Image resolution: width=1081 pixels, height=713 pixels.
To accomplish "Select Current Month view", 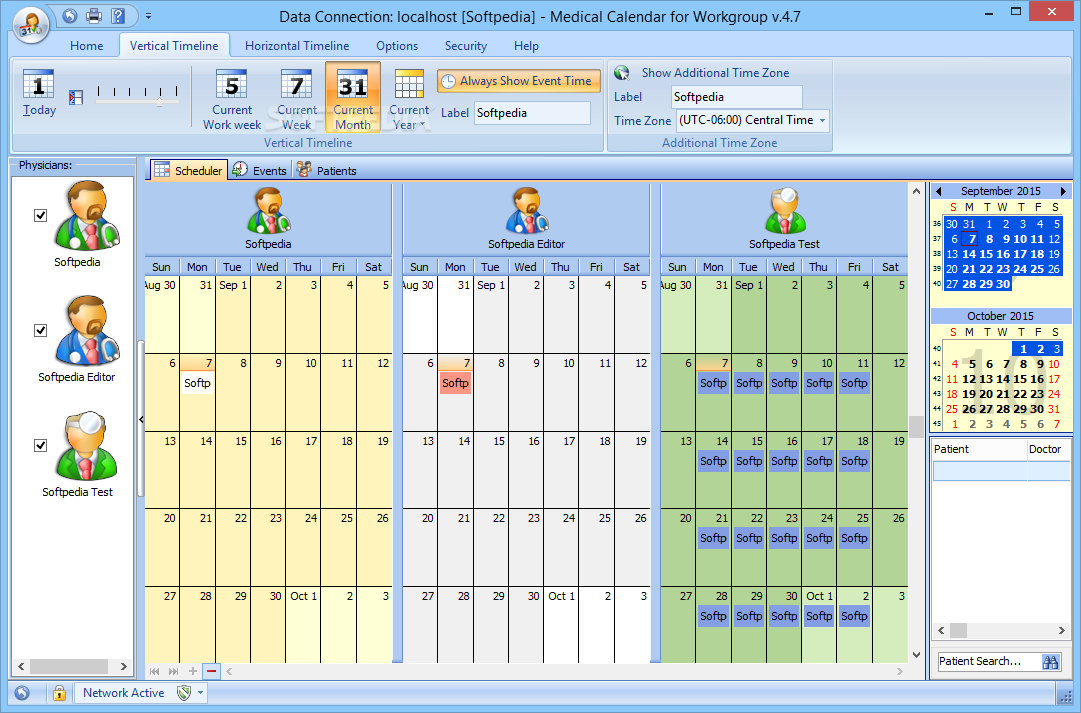I will 353,99.
